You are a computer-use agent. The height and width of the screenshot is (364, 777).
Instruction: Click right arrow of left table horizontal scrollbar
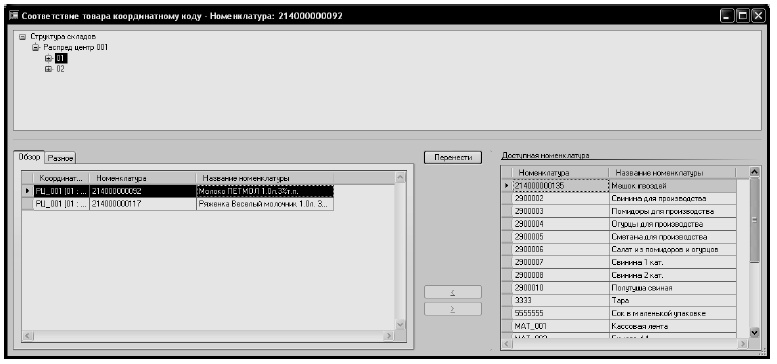click(x=390, y=336)
